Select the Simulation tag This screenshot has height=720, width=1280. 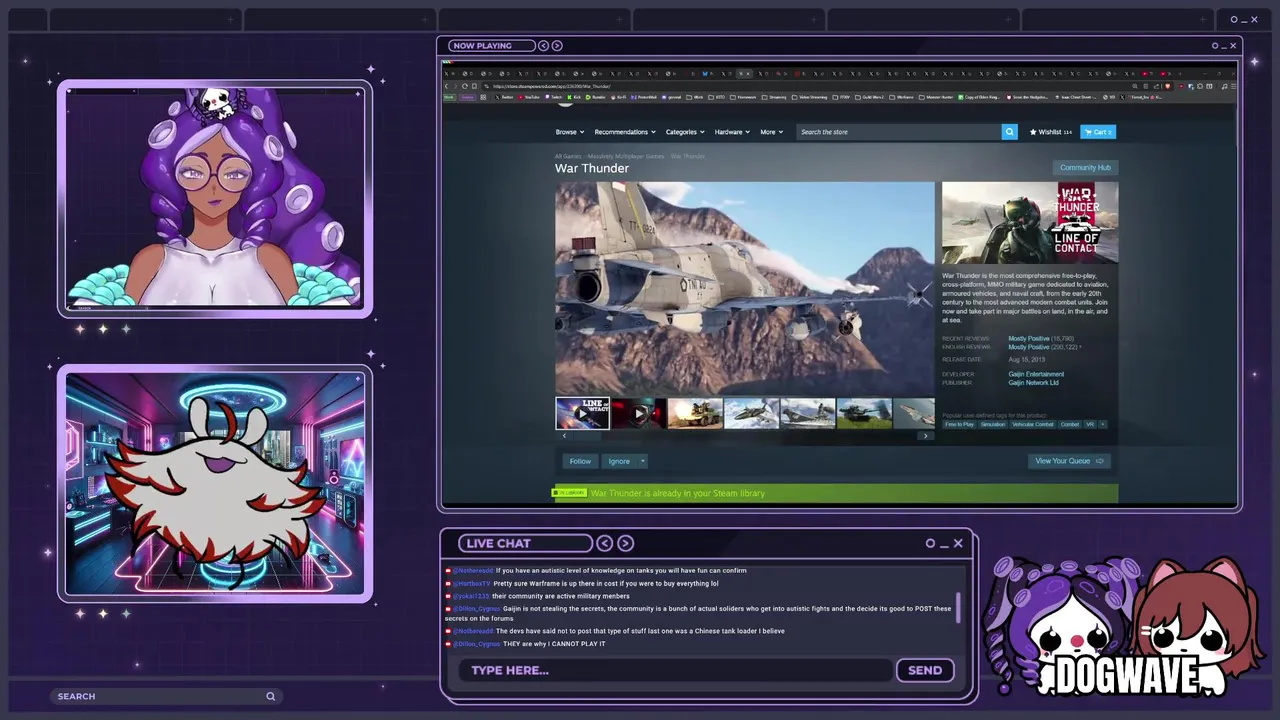pos(993,424)
